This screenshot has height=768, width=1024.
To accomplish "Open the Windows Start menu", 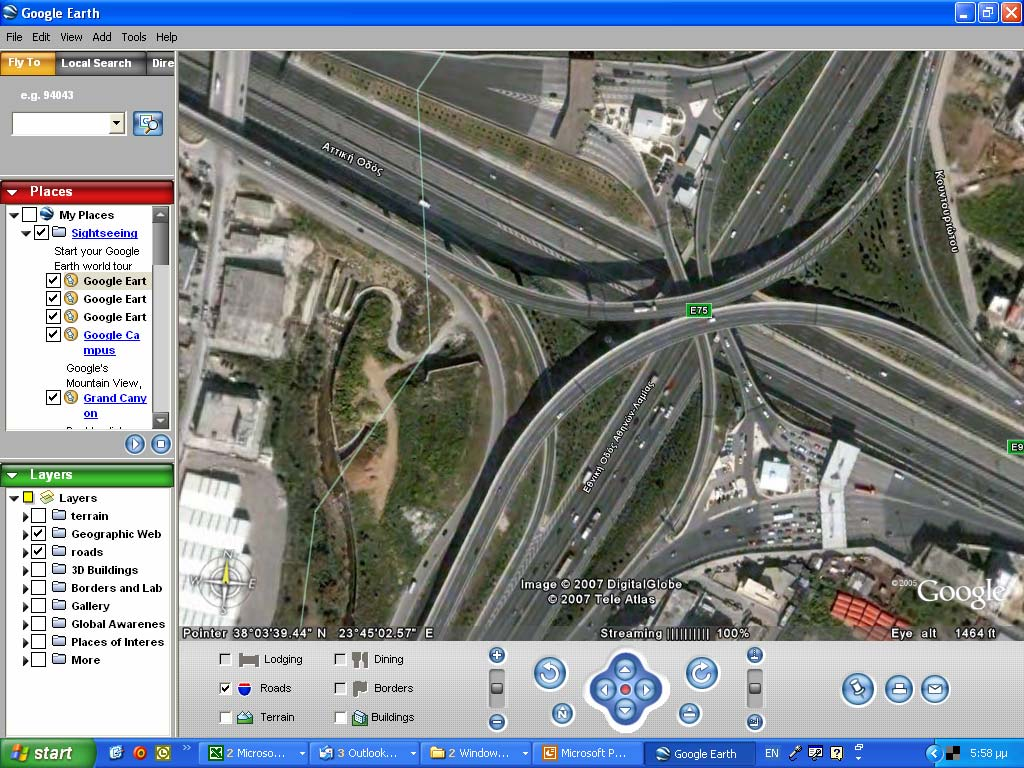I will 46,753.
